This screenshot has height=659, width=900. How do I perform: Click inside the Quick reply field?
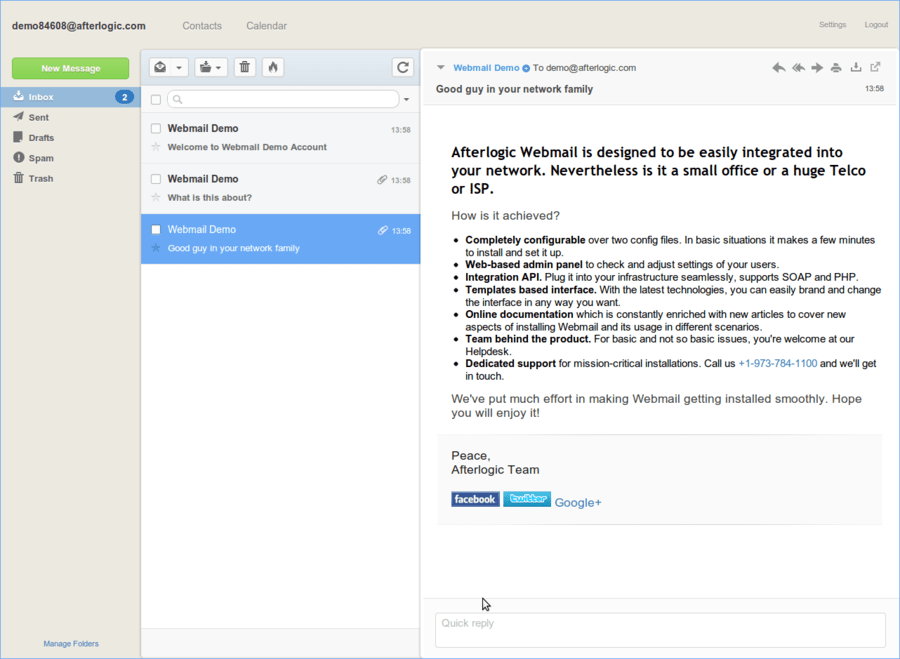pyautogui.click(x=660, y=625)
